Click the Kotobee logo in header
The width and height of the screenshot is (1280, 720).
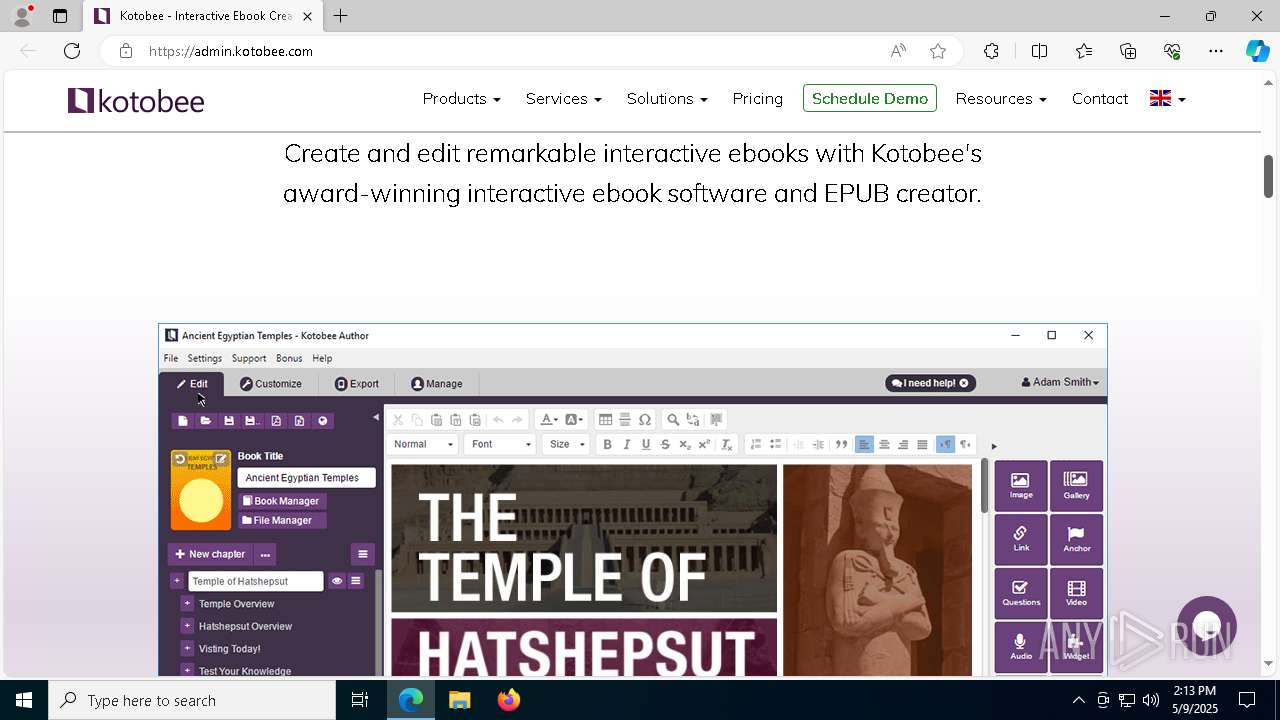coord(136,100)
